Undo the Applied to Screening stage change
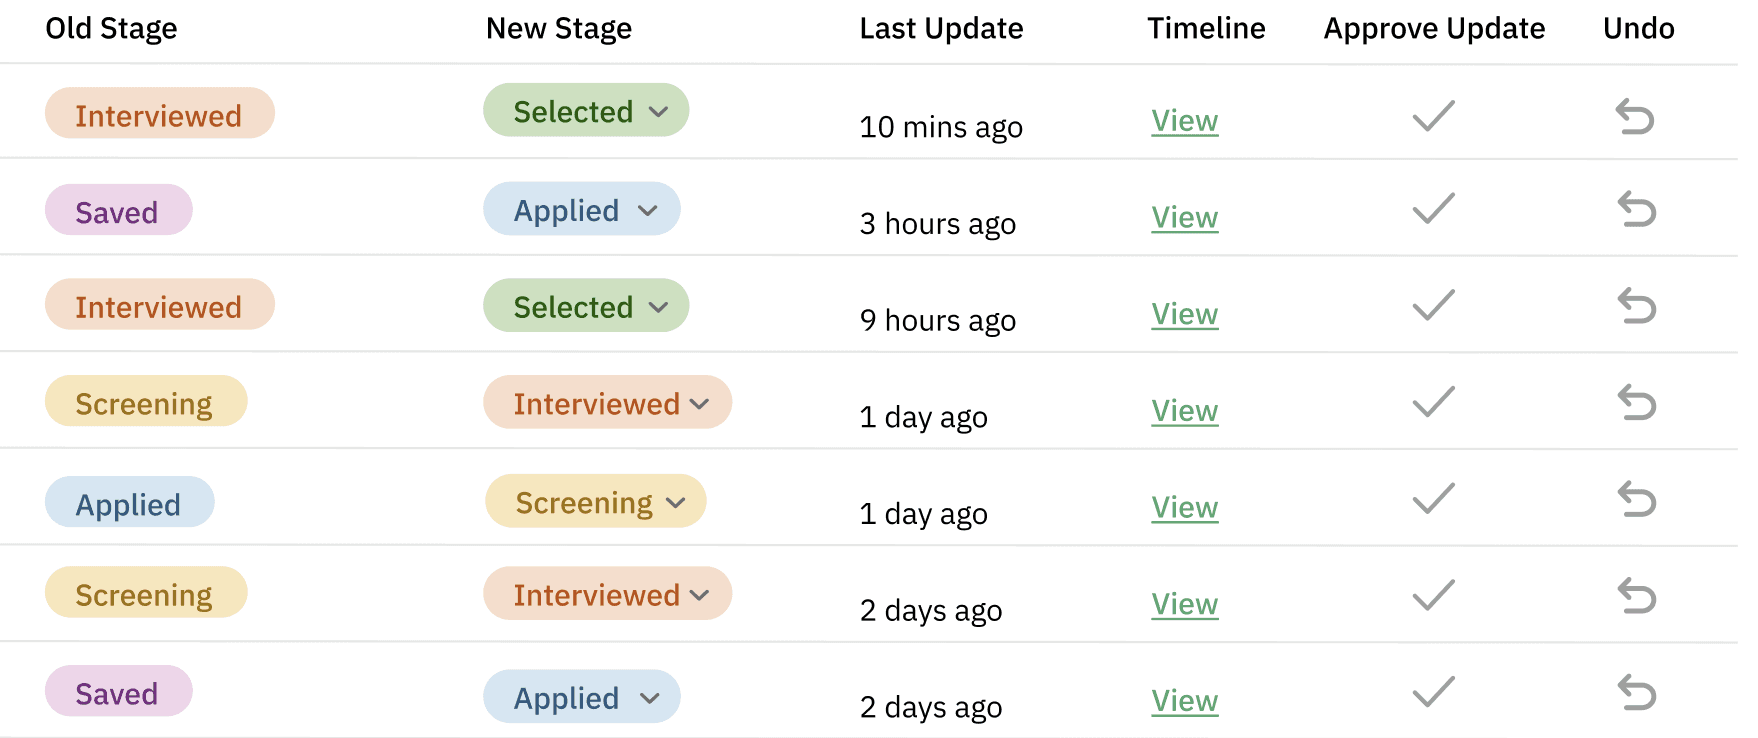1758x738 pixels. [1637, 500]
